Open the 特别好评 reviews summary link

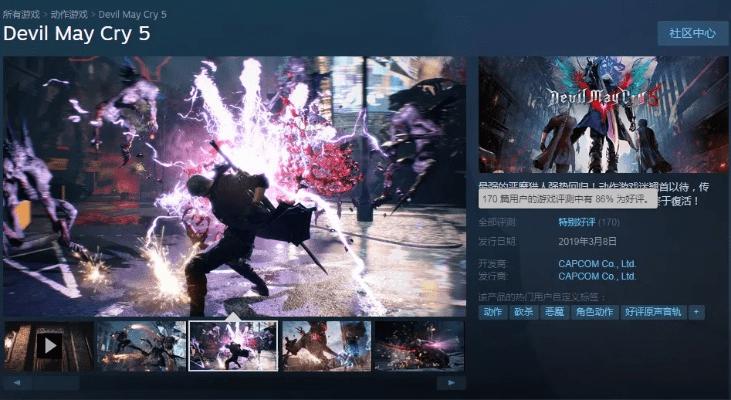pyautogui.click(x=576, y=222)
